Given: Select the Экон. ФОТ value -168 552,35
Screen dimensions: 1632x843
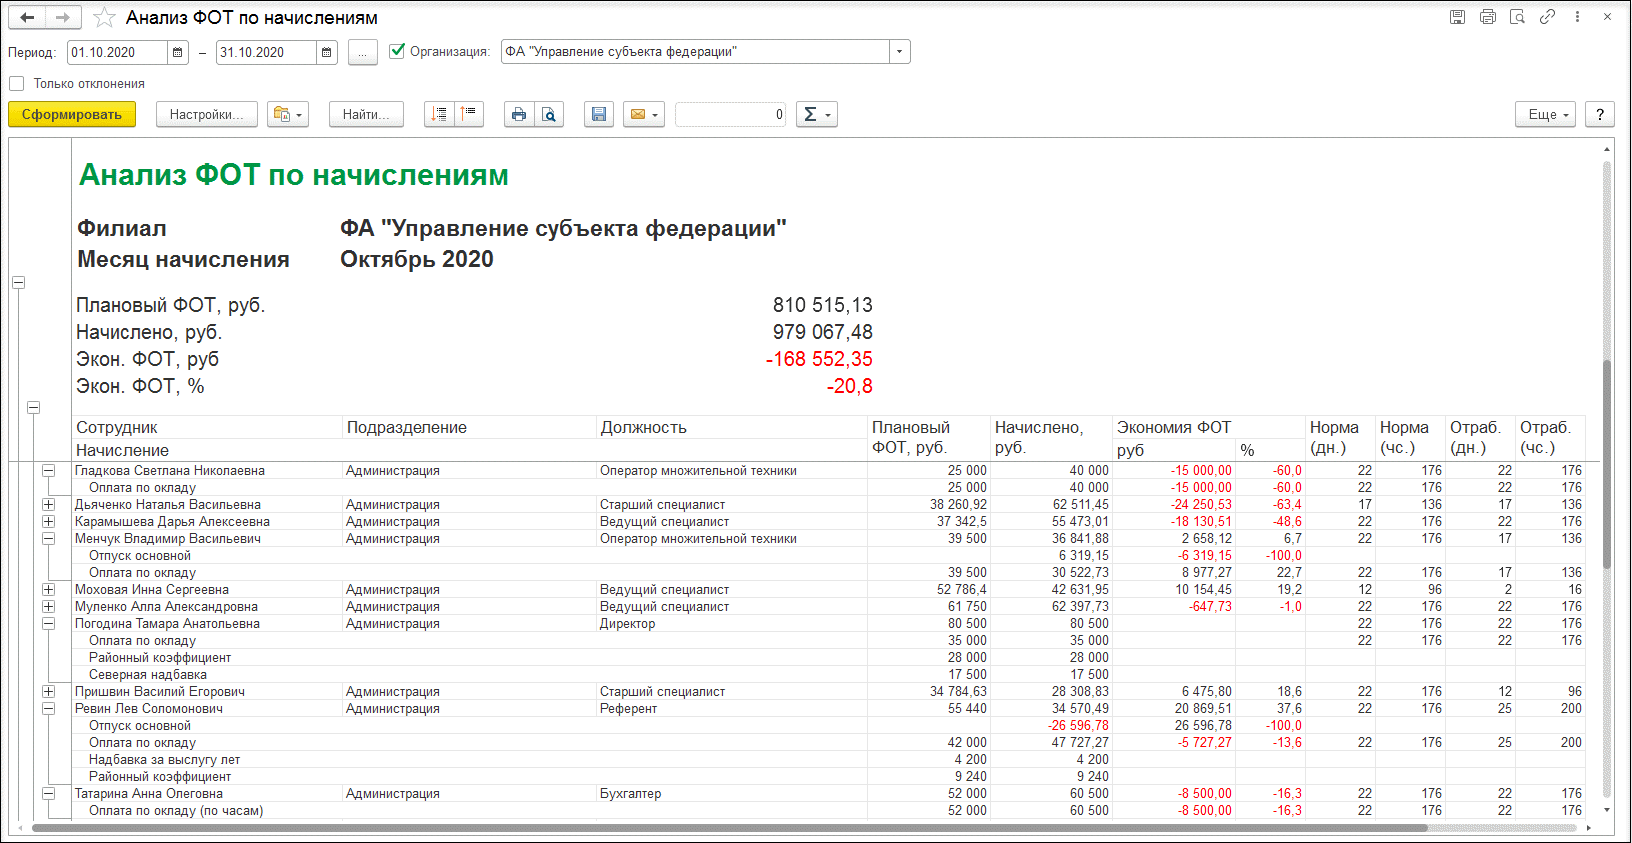Looking at the screenshot, I should tap(819, 359).
